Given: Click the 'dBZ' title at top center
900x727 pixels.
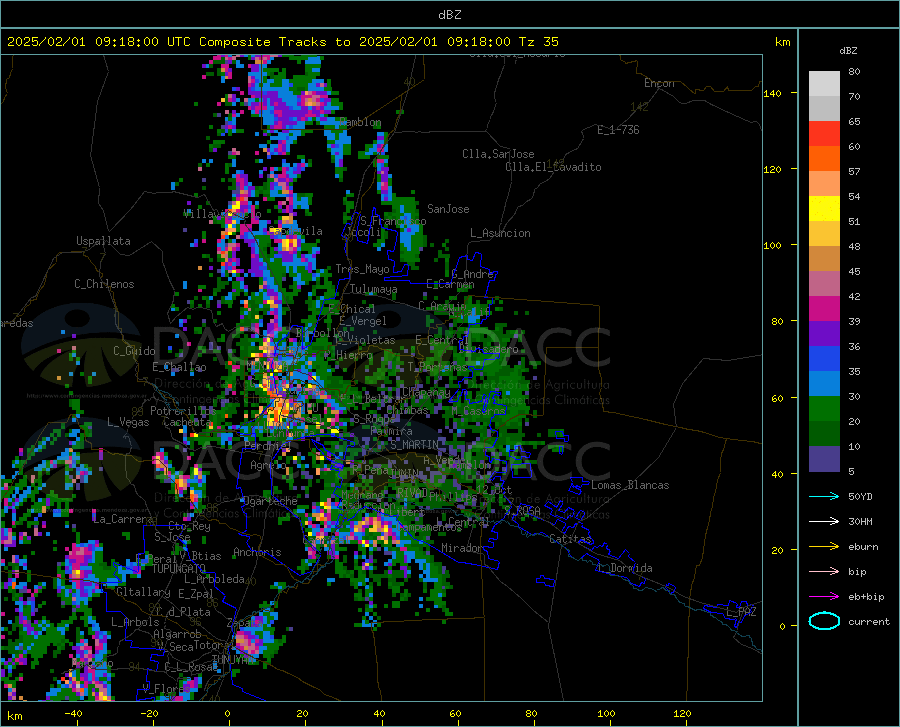Looking at the screenshot, I should click(x=449, y=15).
